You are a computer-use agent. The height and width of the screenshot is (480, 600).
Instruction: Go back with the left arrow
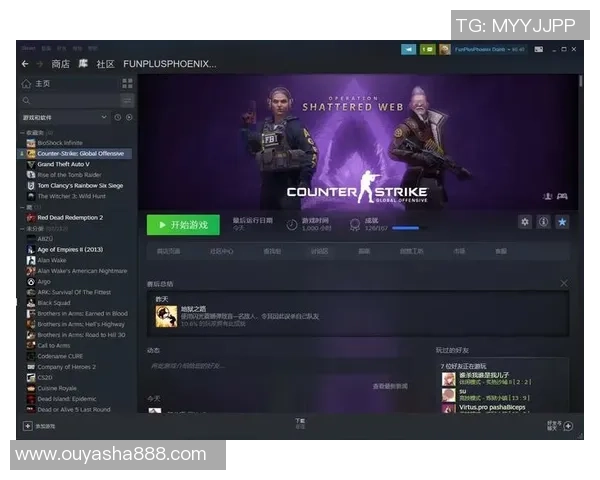25,64
